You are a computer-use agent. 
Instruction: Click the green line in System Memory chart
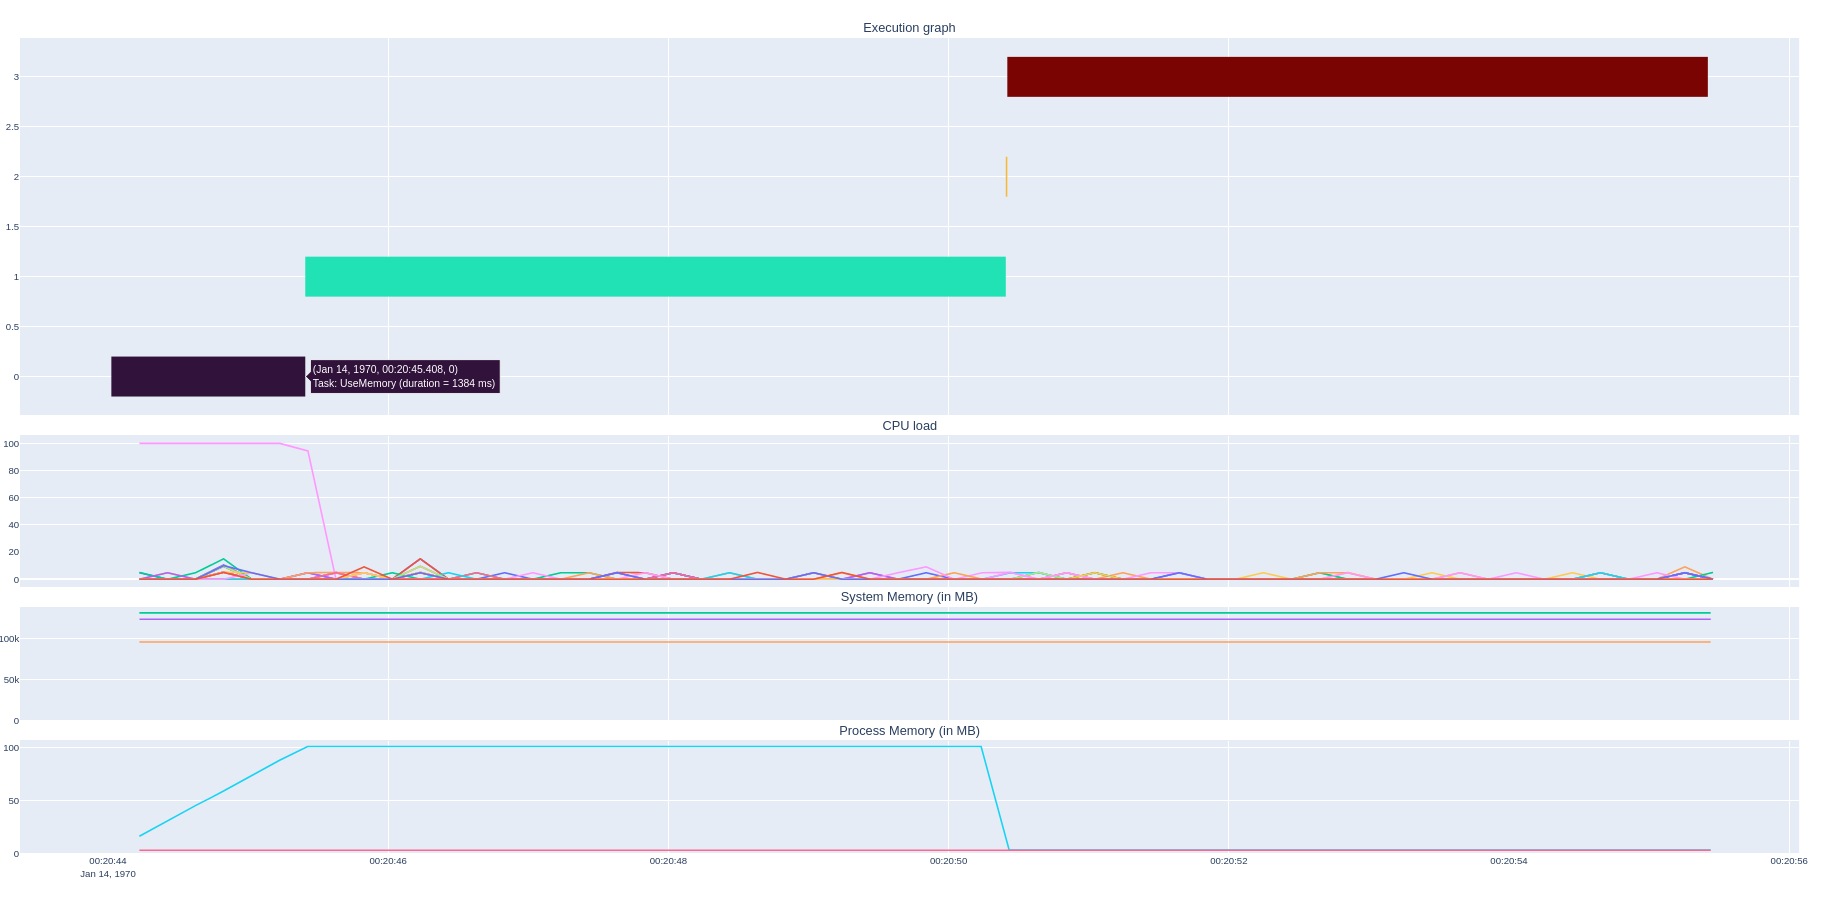pyautogui.click(x=900, y=613)
